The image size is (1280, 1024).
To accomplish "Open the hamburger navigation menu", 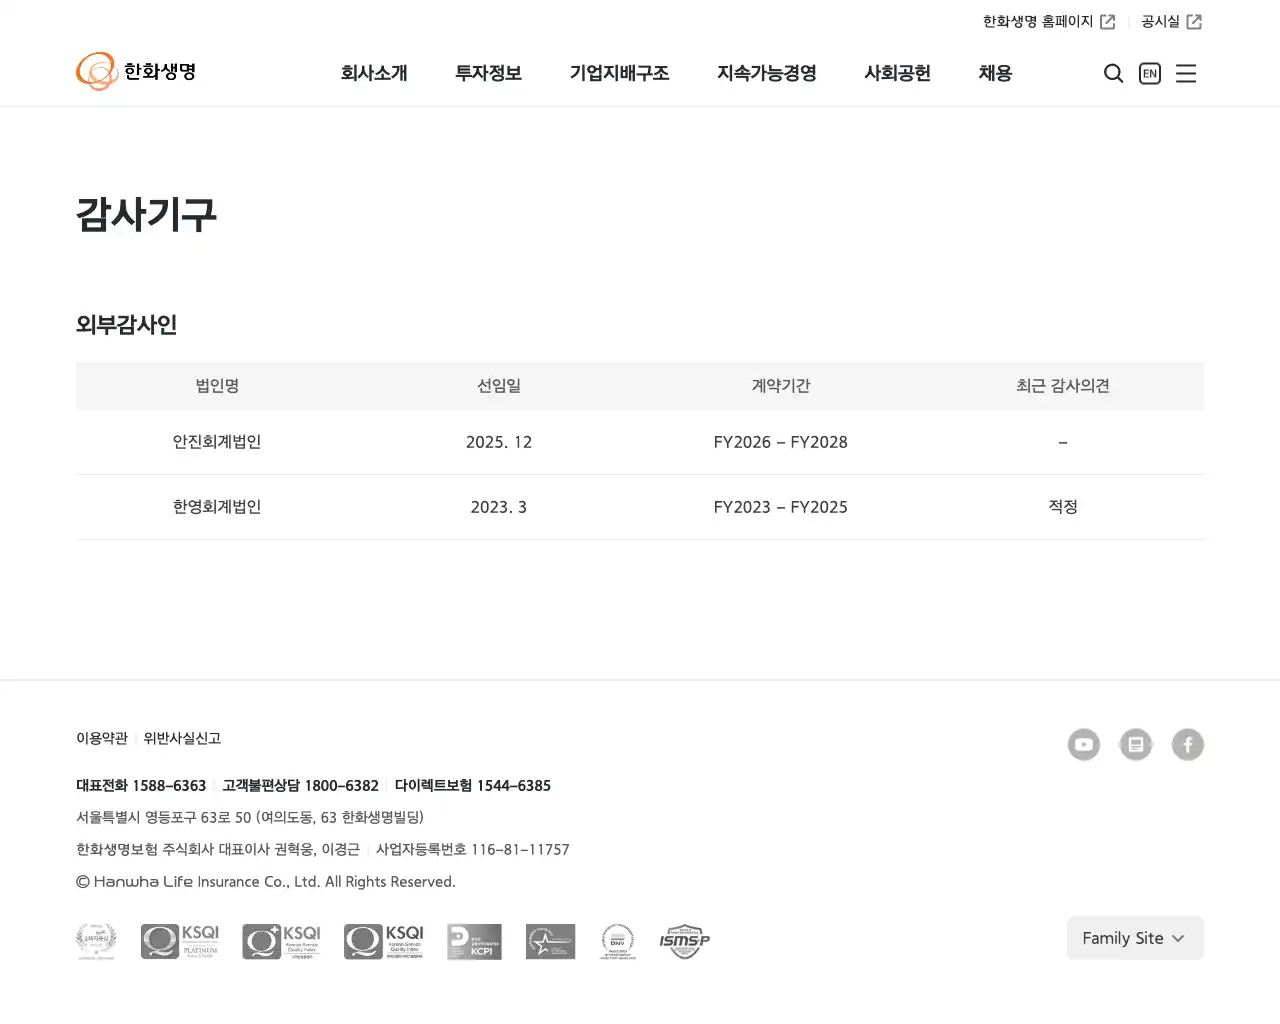I will tap(1186, 73).
